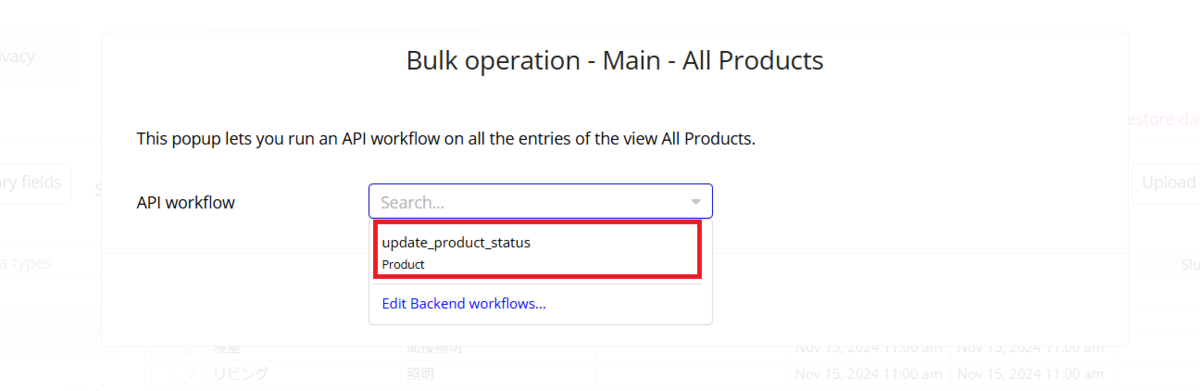Click the Slug column header
1200x391 pixels.
[1189, 263]
